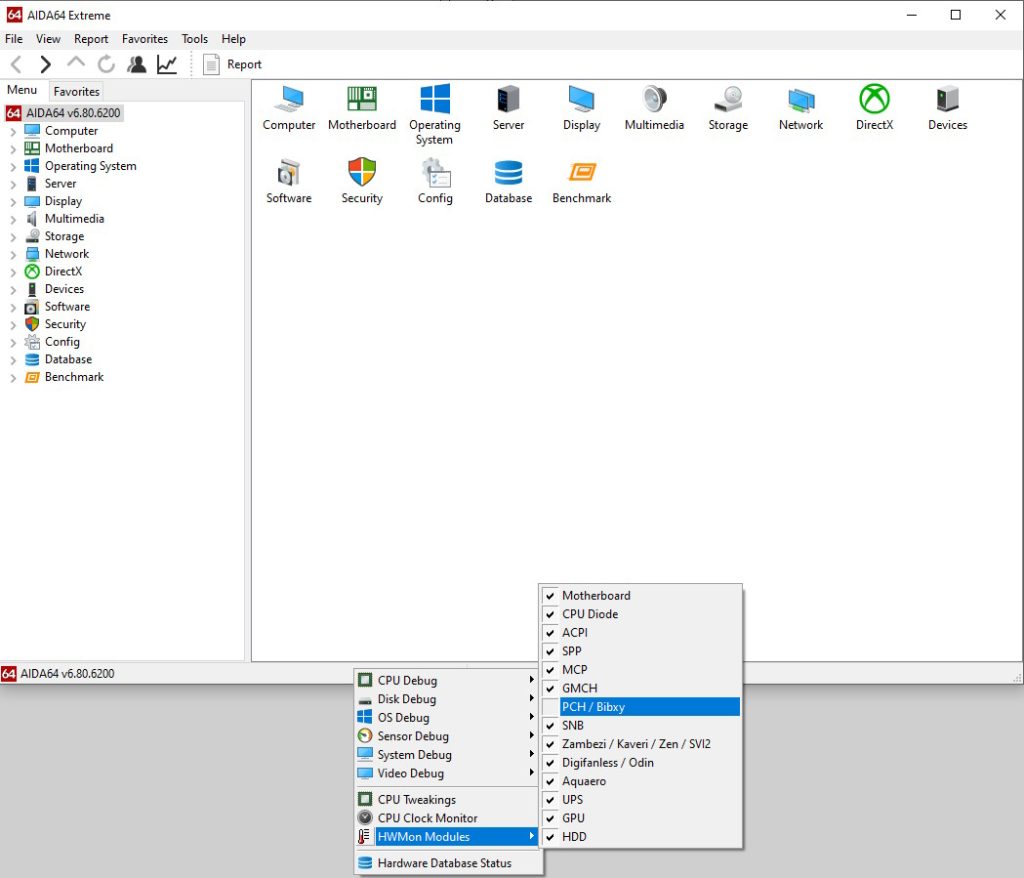
Task: Click the Security shield icon in main panel
Action: tap(362, 173)
